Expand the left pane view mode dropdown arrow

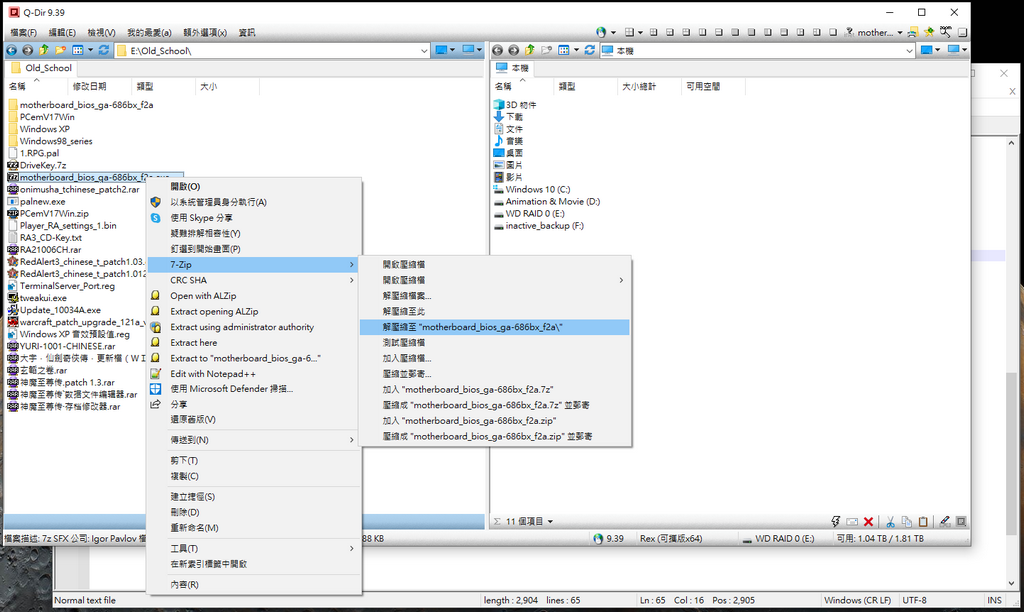click(90, 50)
